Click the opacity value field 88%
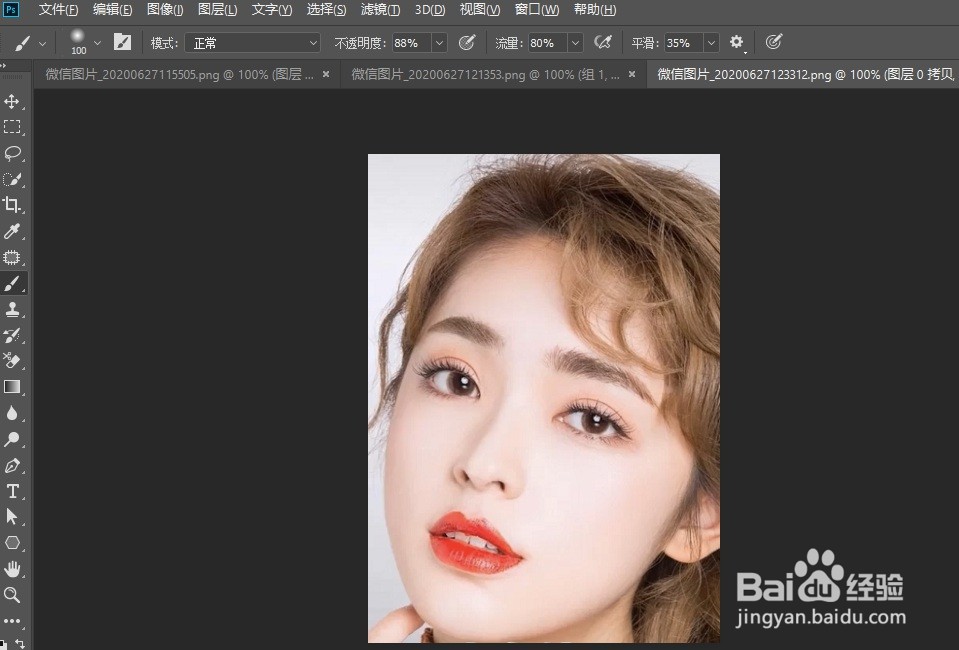 (412, 43)
